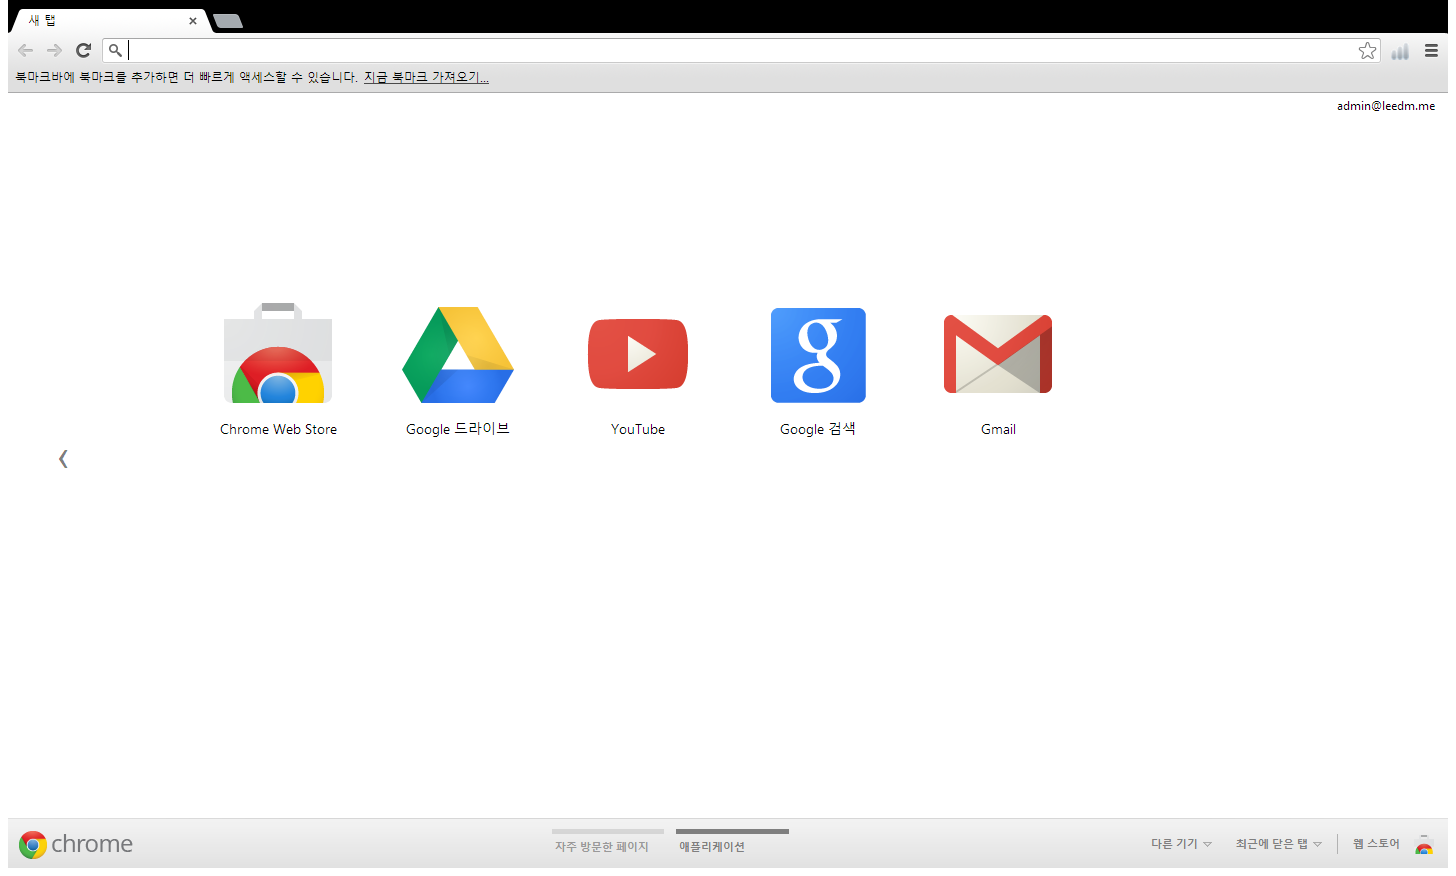1456x876 pixels.
Task: Open the Chrome hamburger menu
Action: click(1431, 51)
